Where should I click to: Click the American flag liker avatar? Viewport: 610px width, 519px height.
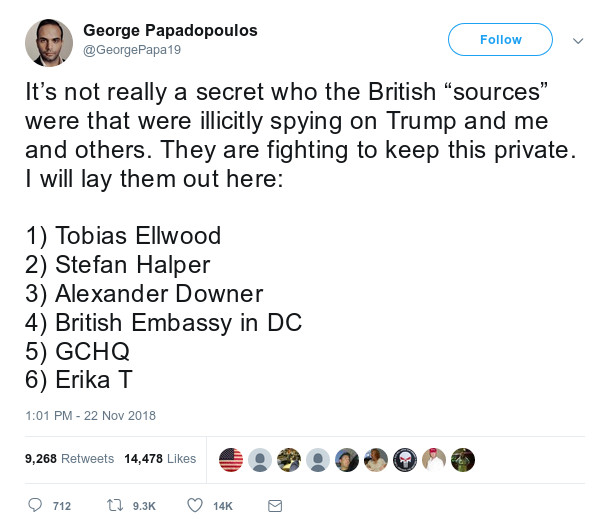(231, 459)
